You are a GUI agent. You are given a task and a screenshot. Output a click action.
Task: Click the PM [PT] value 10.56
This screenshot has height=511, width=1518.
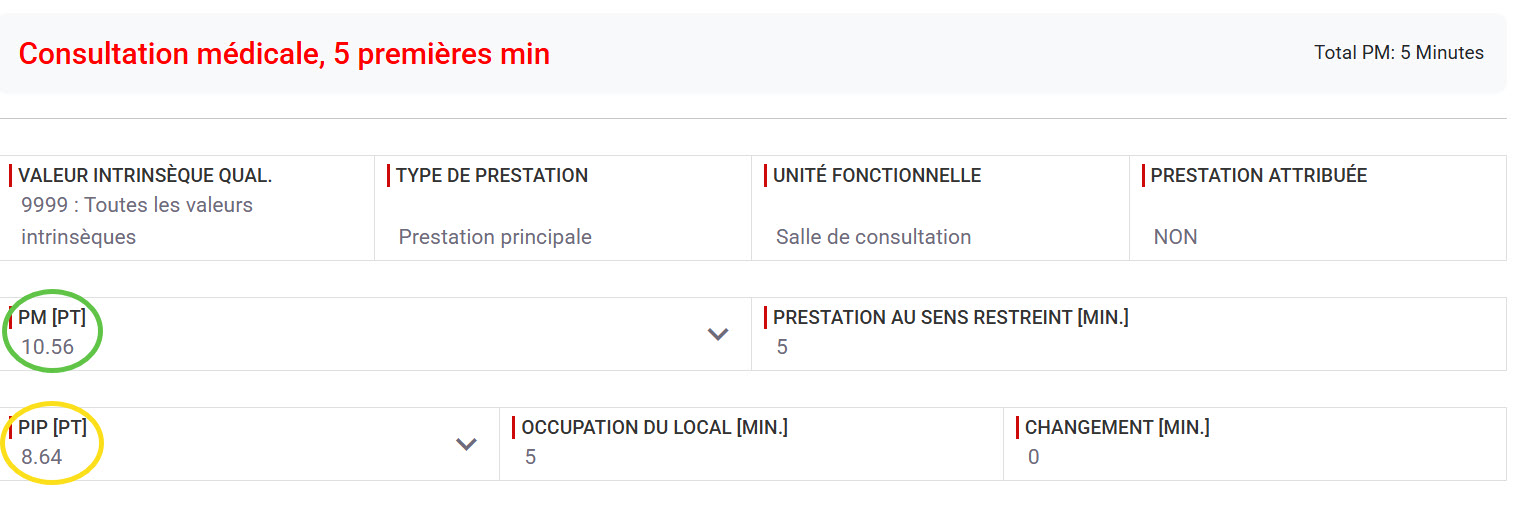click(x=47, y=347)
